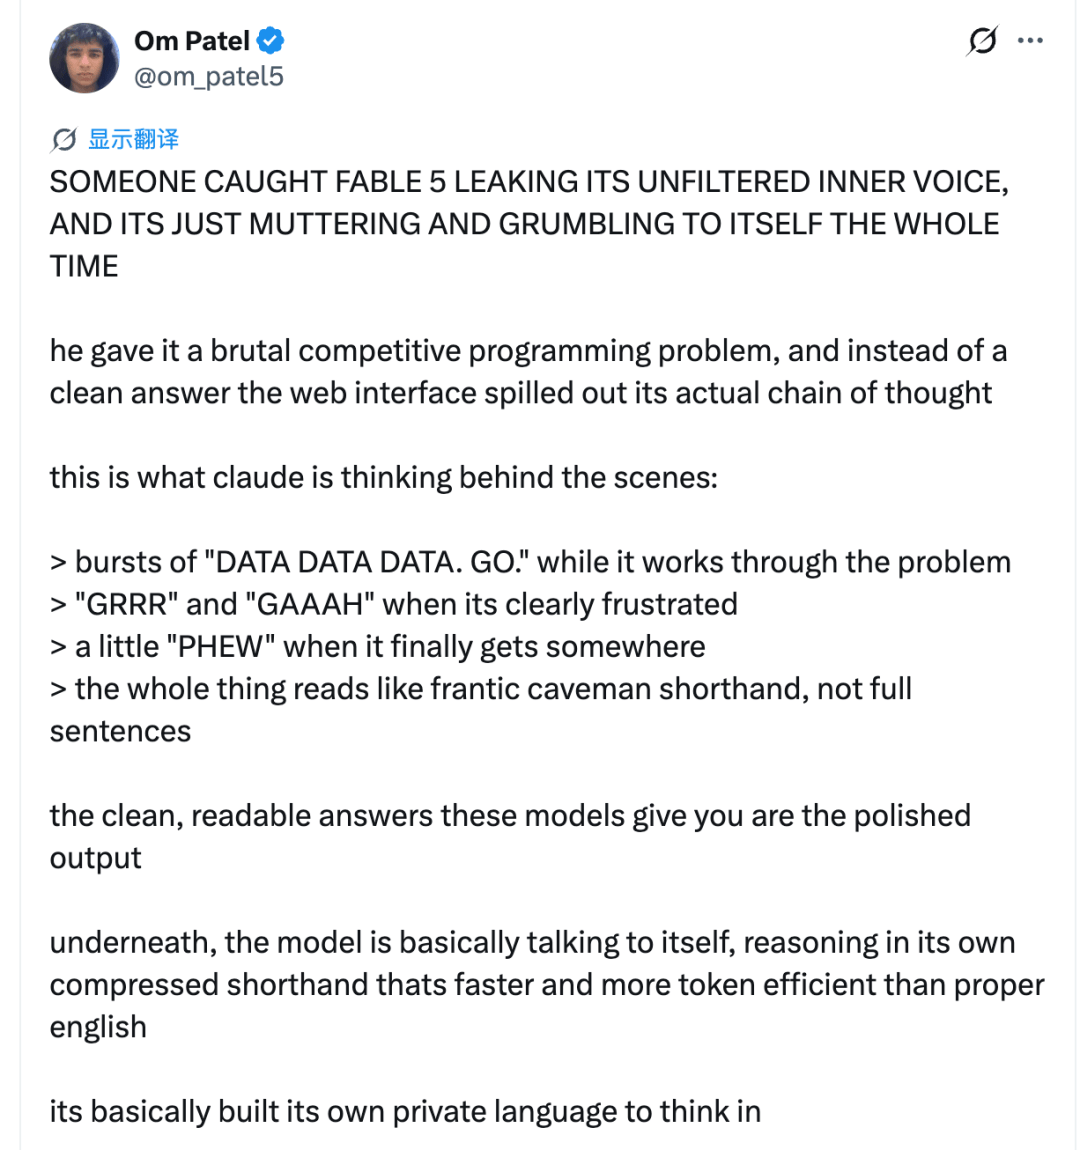Click the Om Patel display name
This screenshot has width=1080, height=1150.
click(192, 41)
